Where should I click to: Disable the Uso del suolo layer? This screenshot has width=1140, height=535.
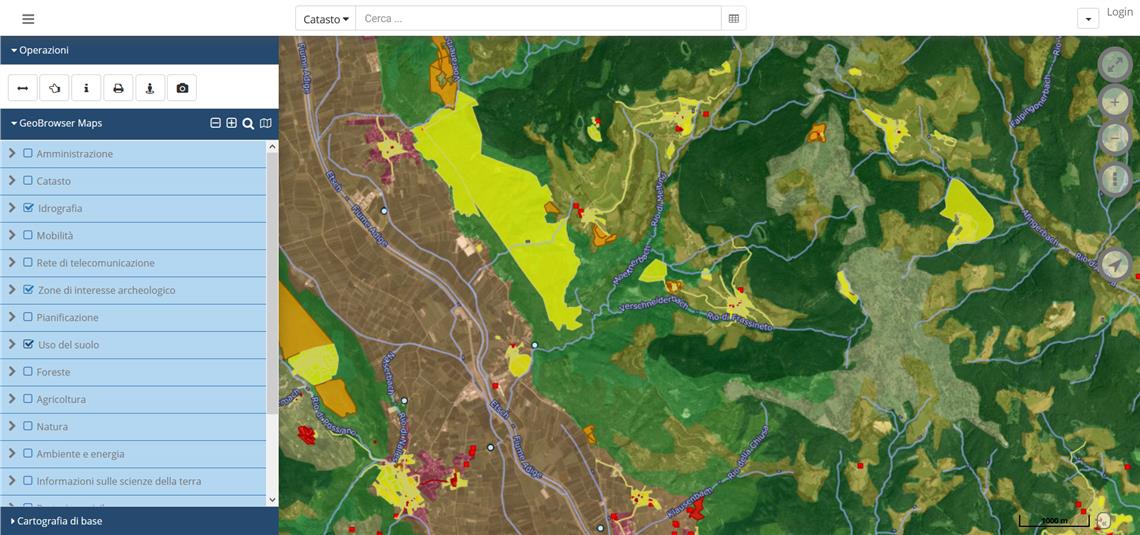[28, 344]
